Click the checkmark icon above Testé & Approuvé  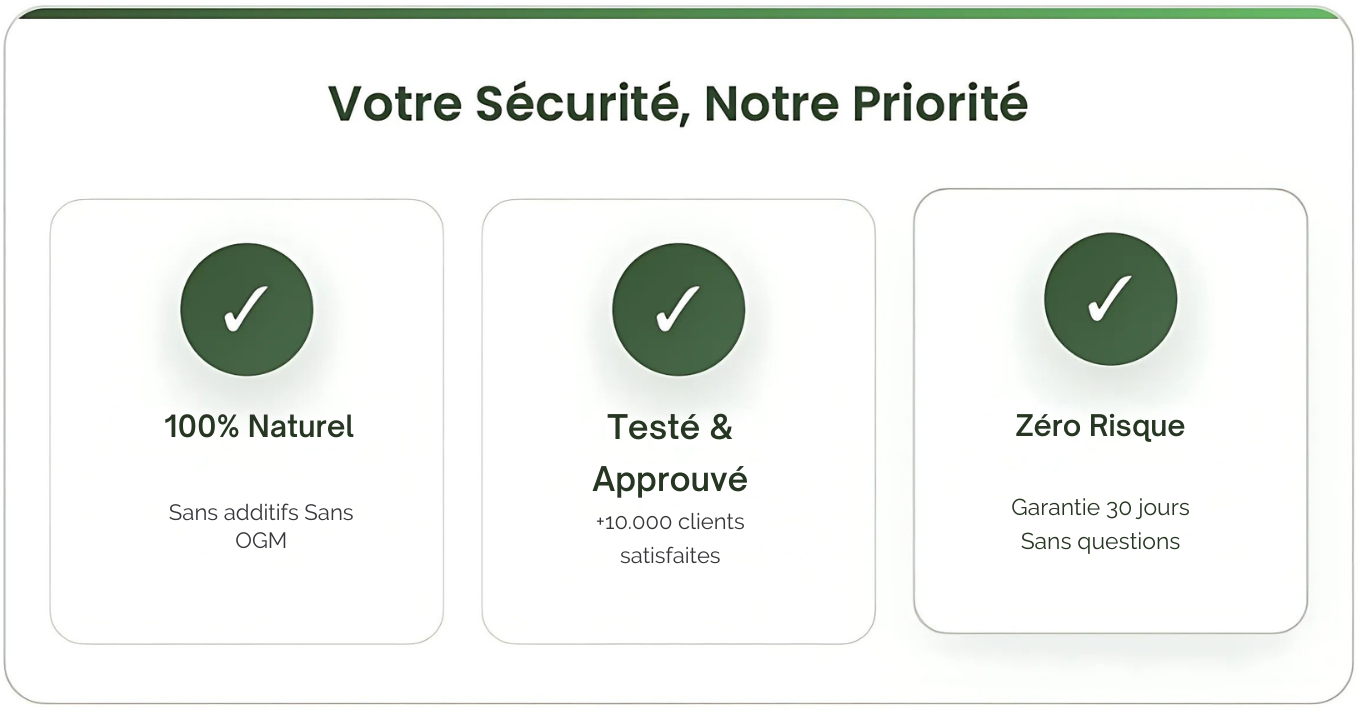tap(678, 310)
